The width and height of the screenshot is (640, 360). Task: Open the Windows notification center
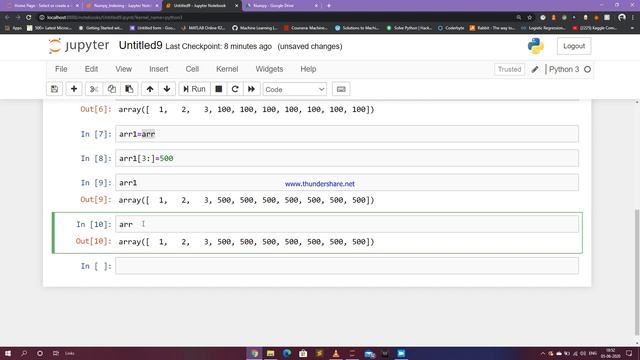coord(629,353)
